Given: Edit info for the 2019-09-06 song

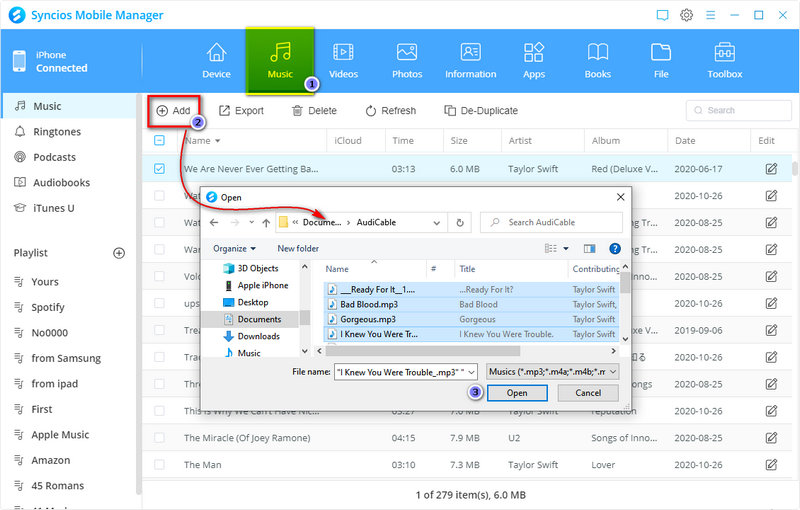Looking at the screenshot, I should point(771,330).
